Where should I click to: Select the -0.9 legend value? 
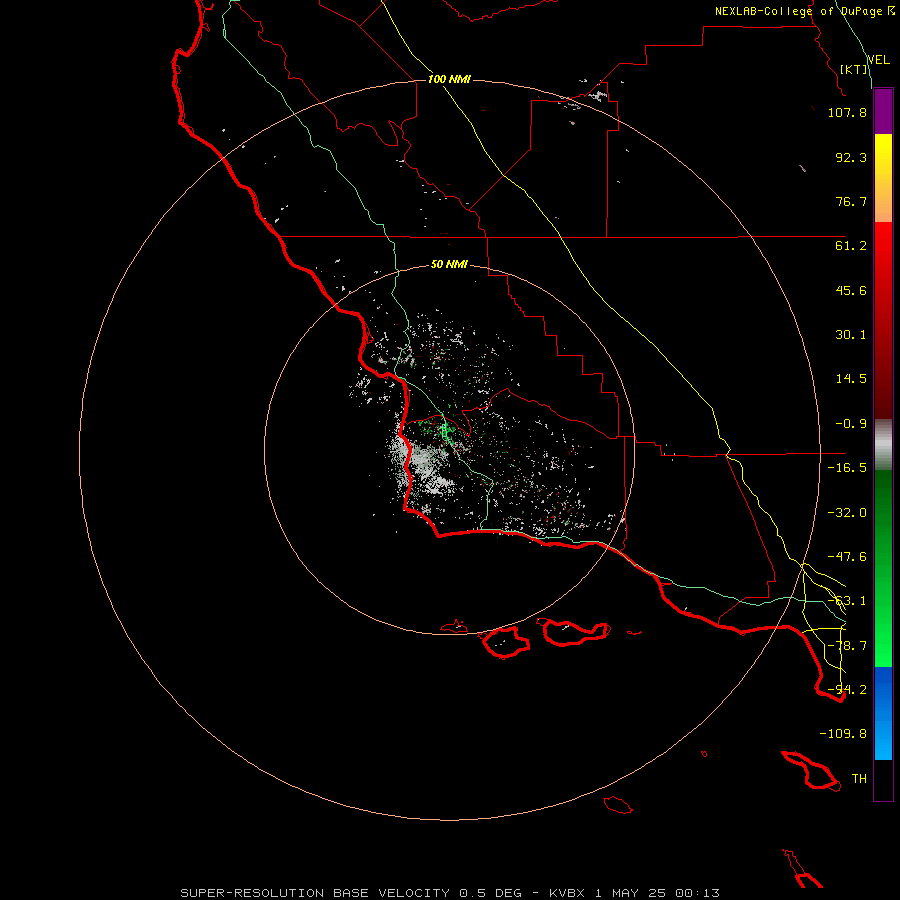851,424
